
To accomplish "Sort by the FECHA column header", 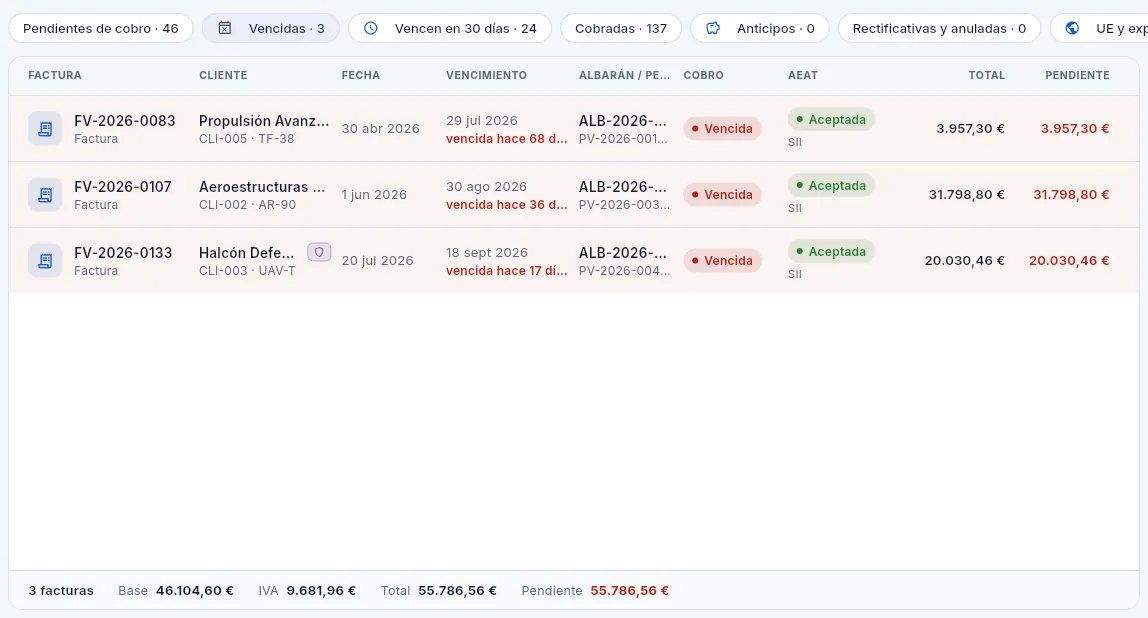I will tap(361, 75).
